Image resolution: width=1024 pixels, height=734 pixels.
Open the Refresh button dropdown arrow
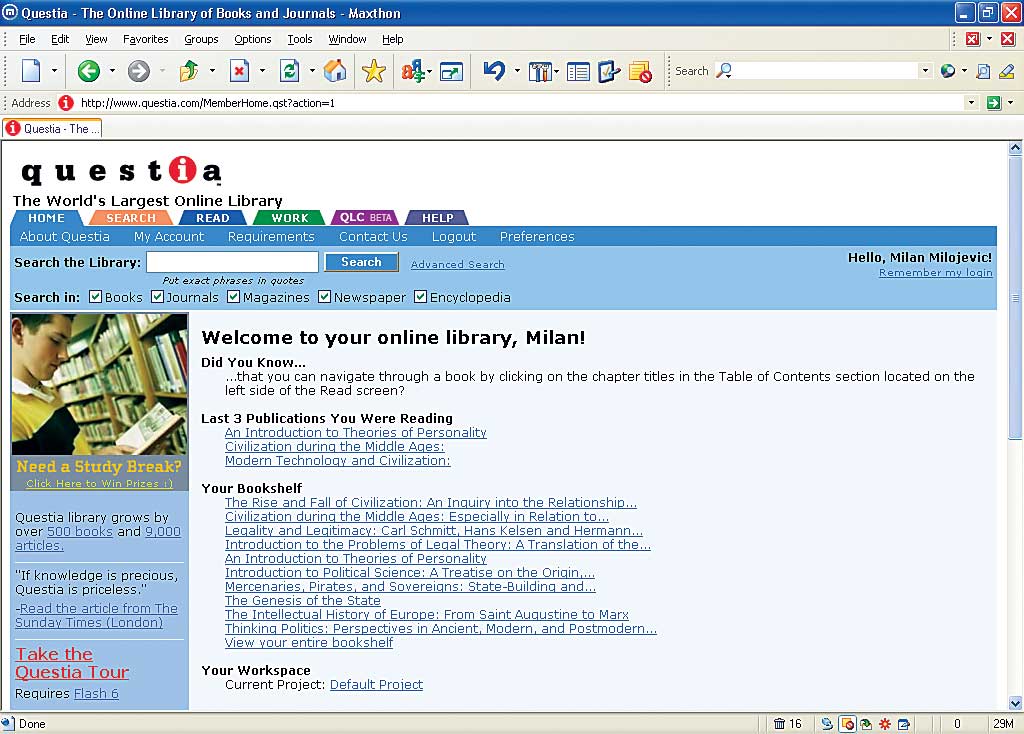click(x=312, y=71)
